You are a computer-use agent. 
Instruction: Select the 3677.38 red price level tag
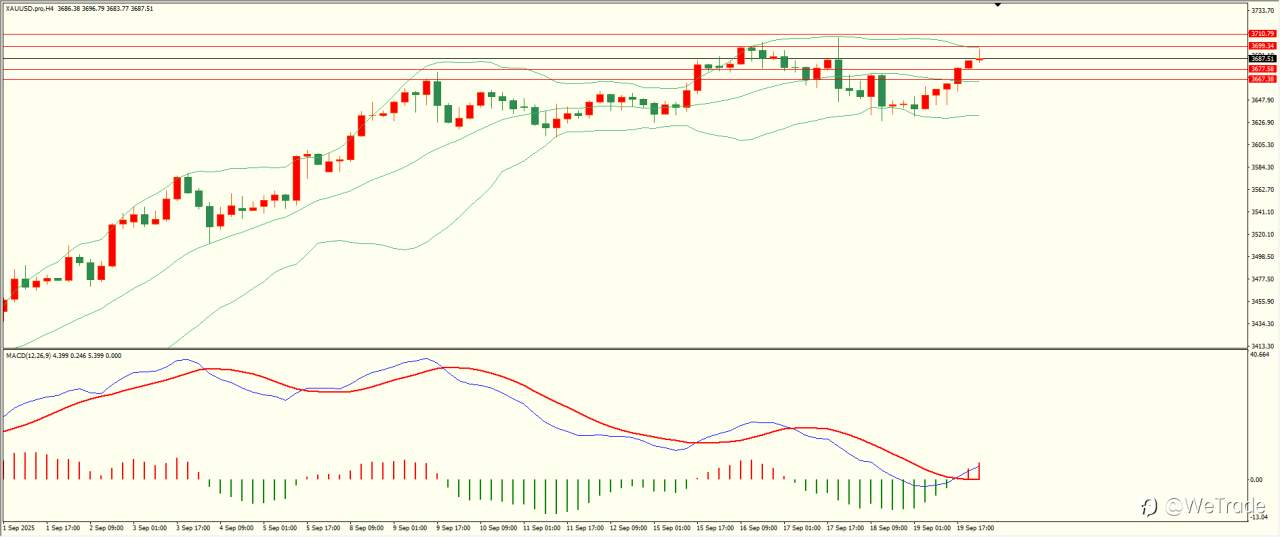[x=1263, y=68]
